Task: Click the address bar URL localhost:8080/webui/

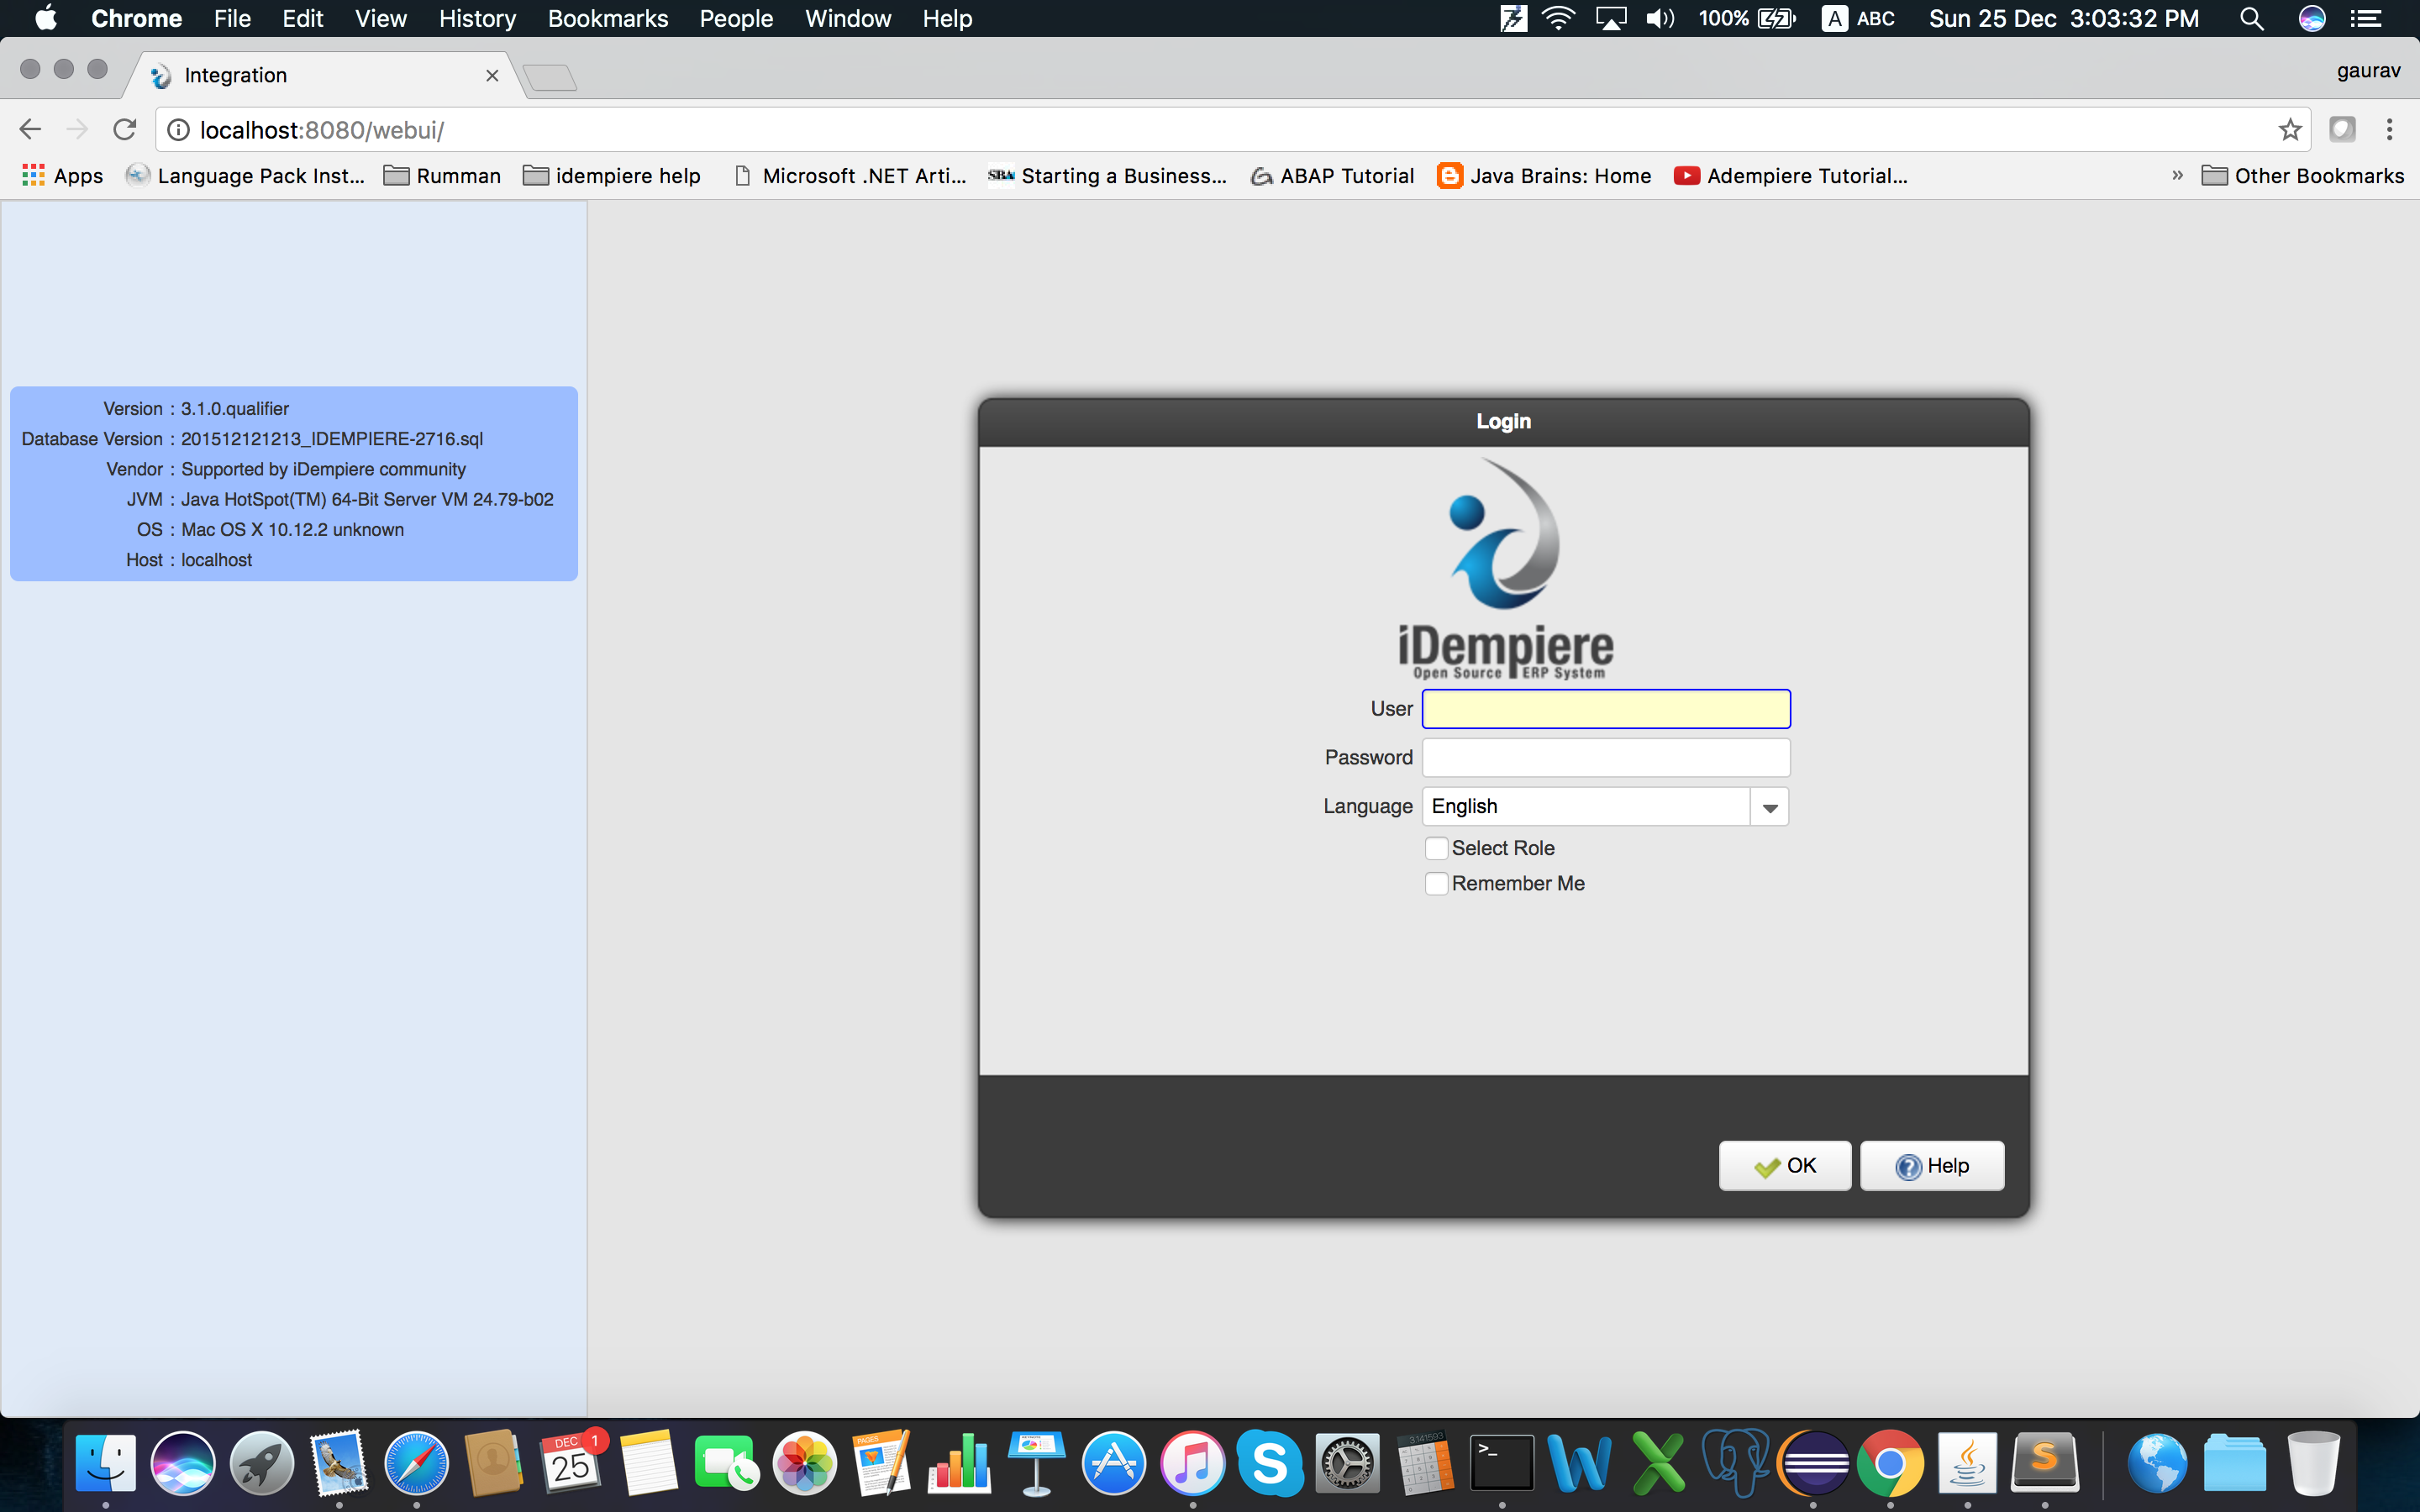Action: coord(322,131)
